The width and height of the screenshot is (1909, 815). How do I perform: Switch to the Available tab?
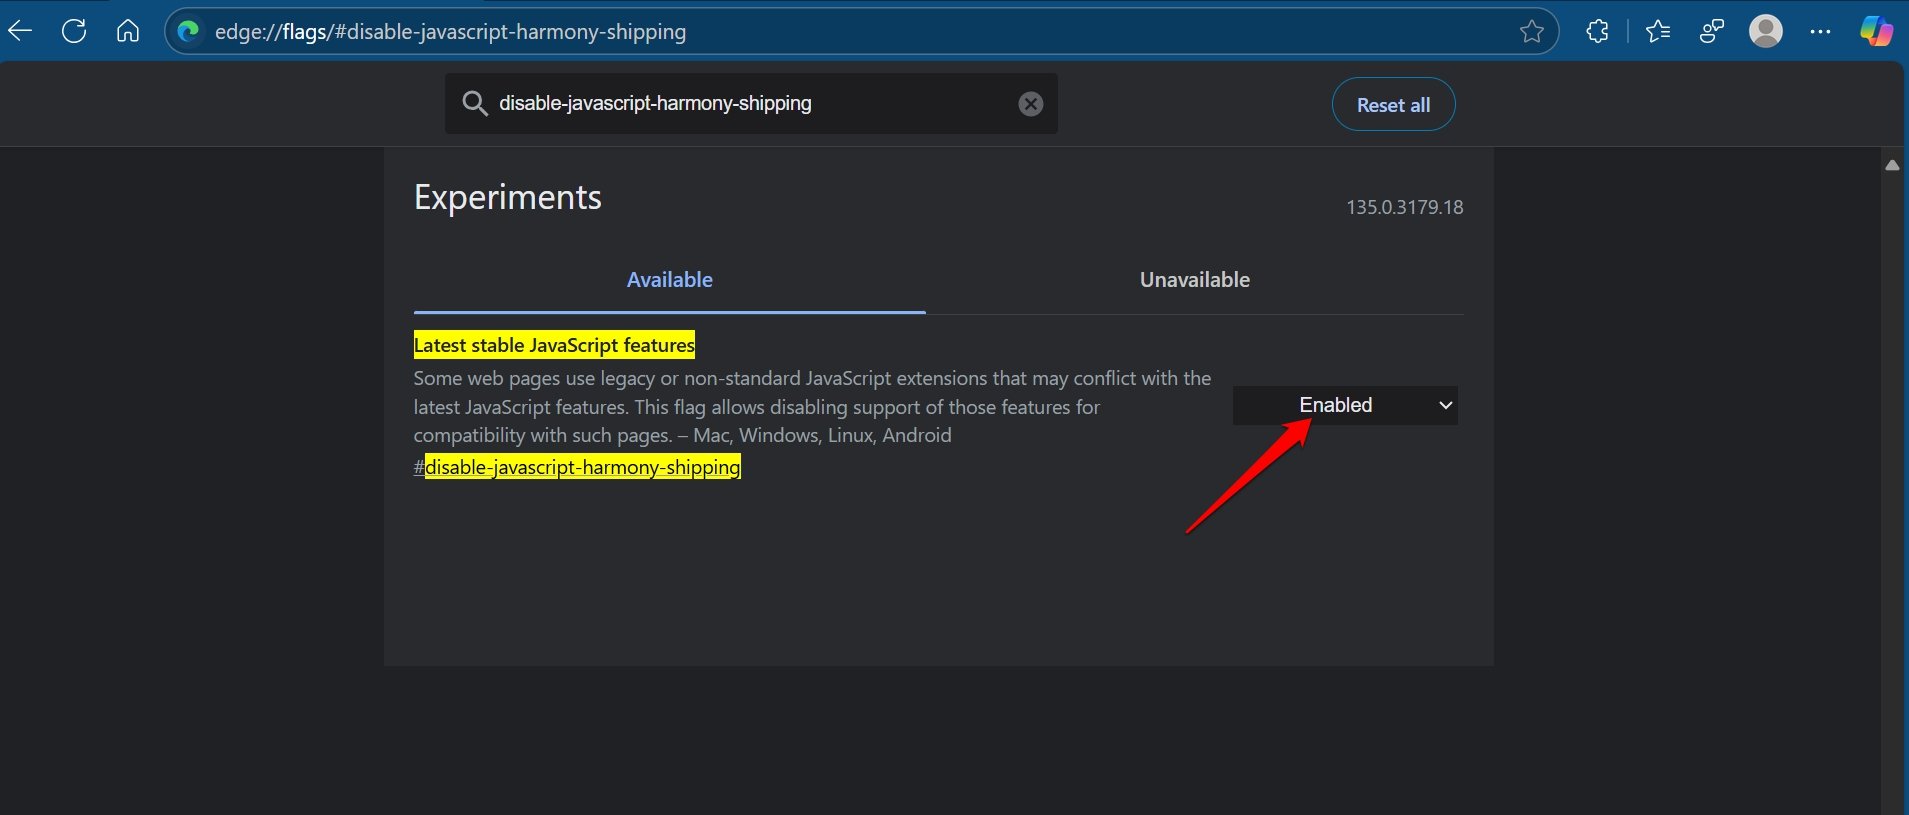pyautogui.click(x=669, y=280)
